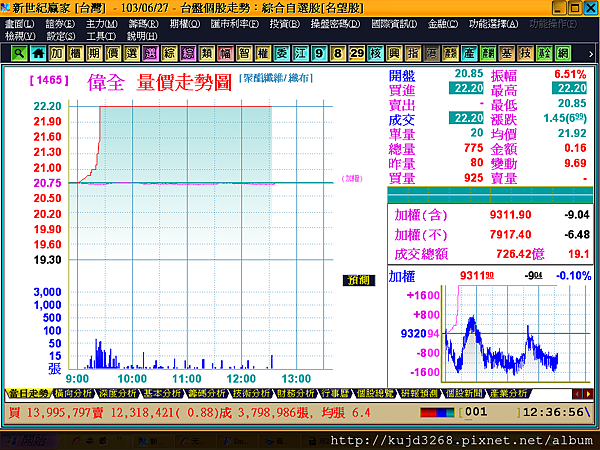Click the cyan 9 toolbar icon
This screenshot has width=600, height=450.
point(319,53)
